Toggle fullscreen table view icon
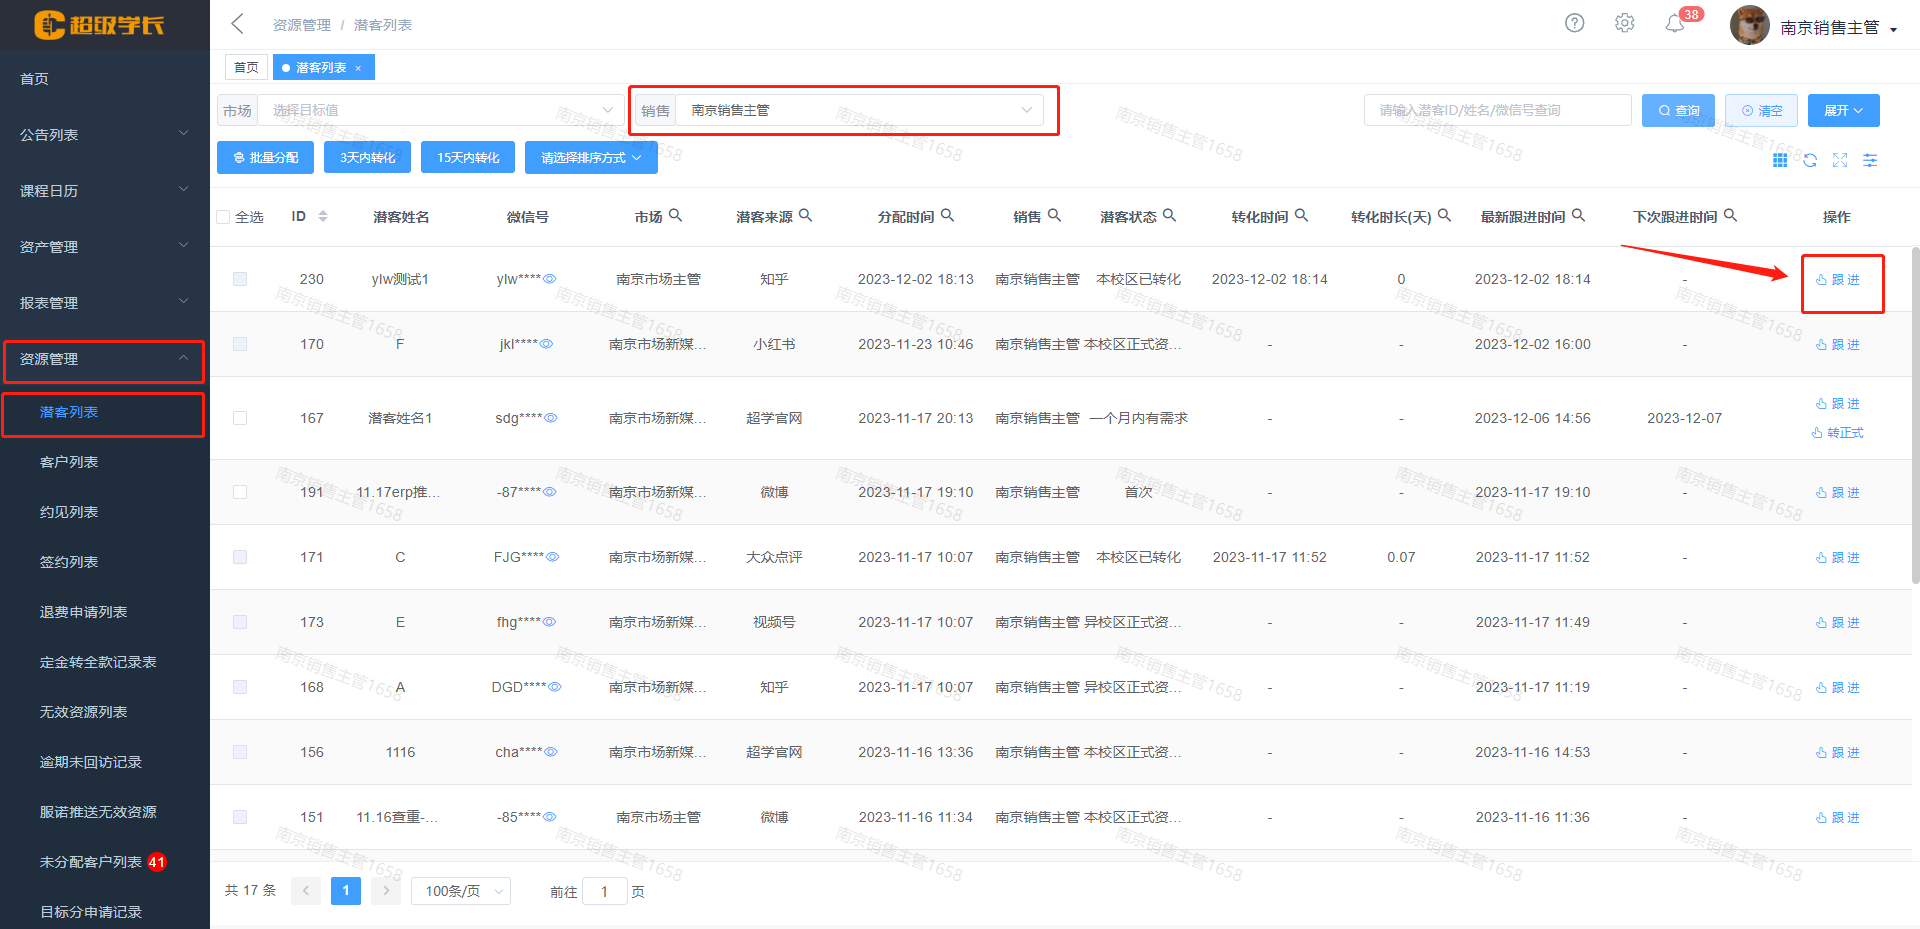Viewport: 1920px width, 929px height. click(x=1840, y=160)
